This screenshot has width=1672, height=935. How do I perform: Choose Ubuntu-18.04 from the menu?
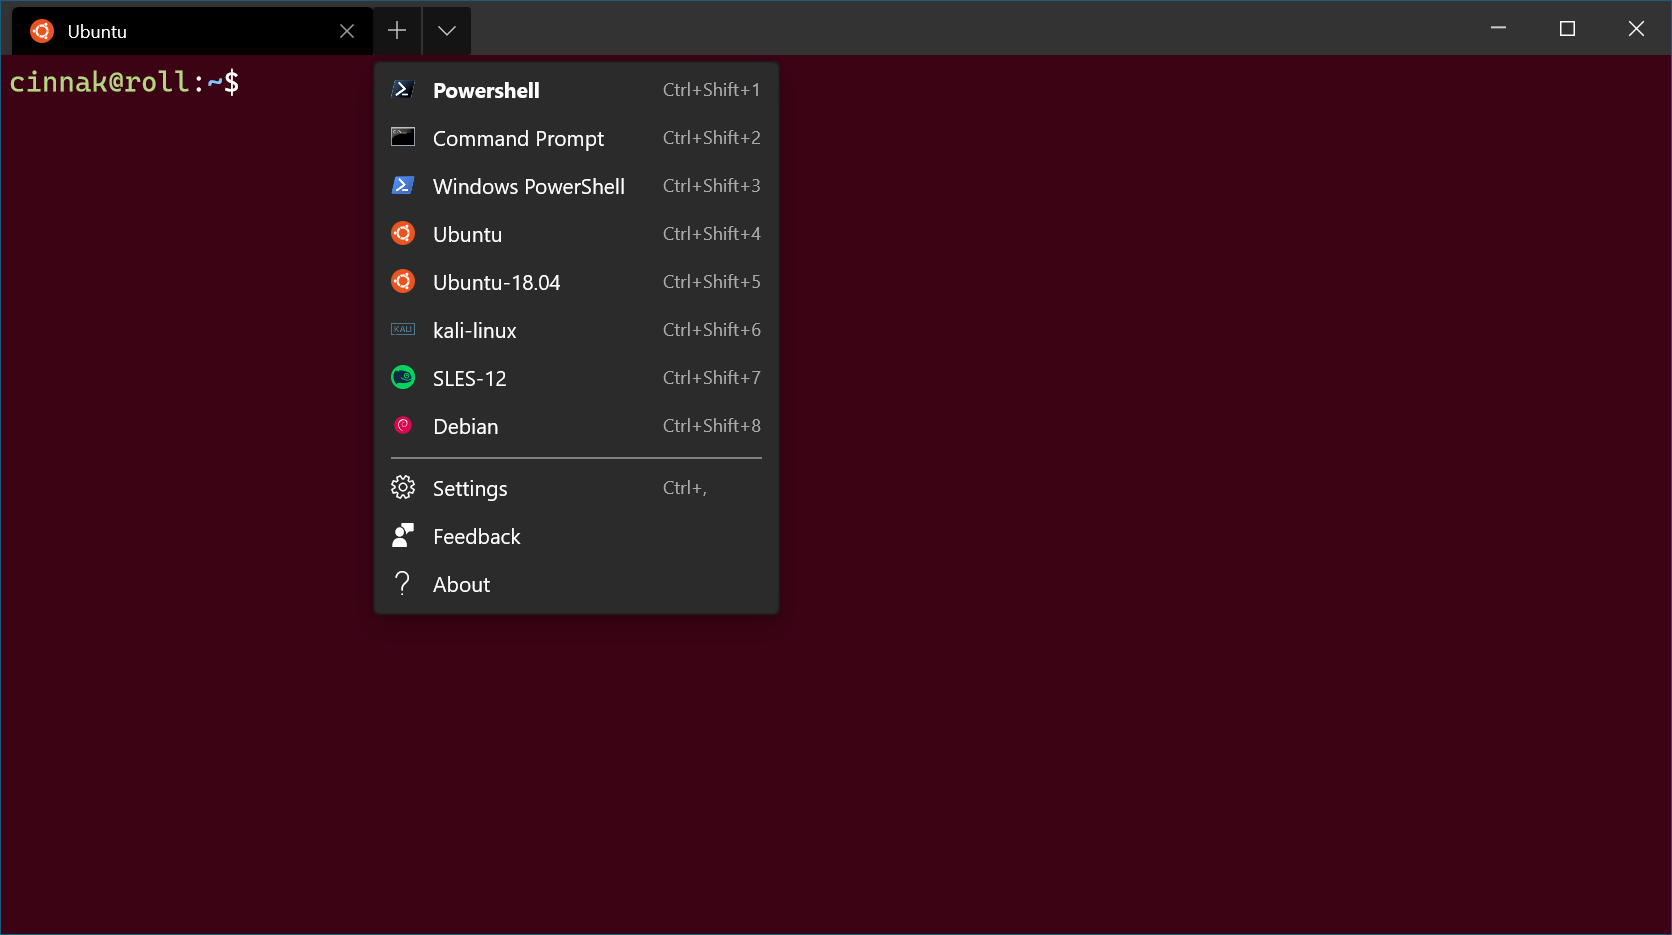pyautogui.click(x=576, y=282)
